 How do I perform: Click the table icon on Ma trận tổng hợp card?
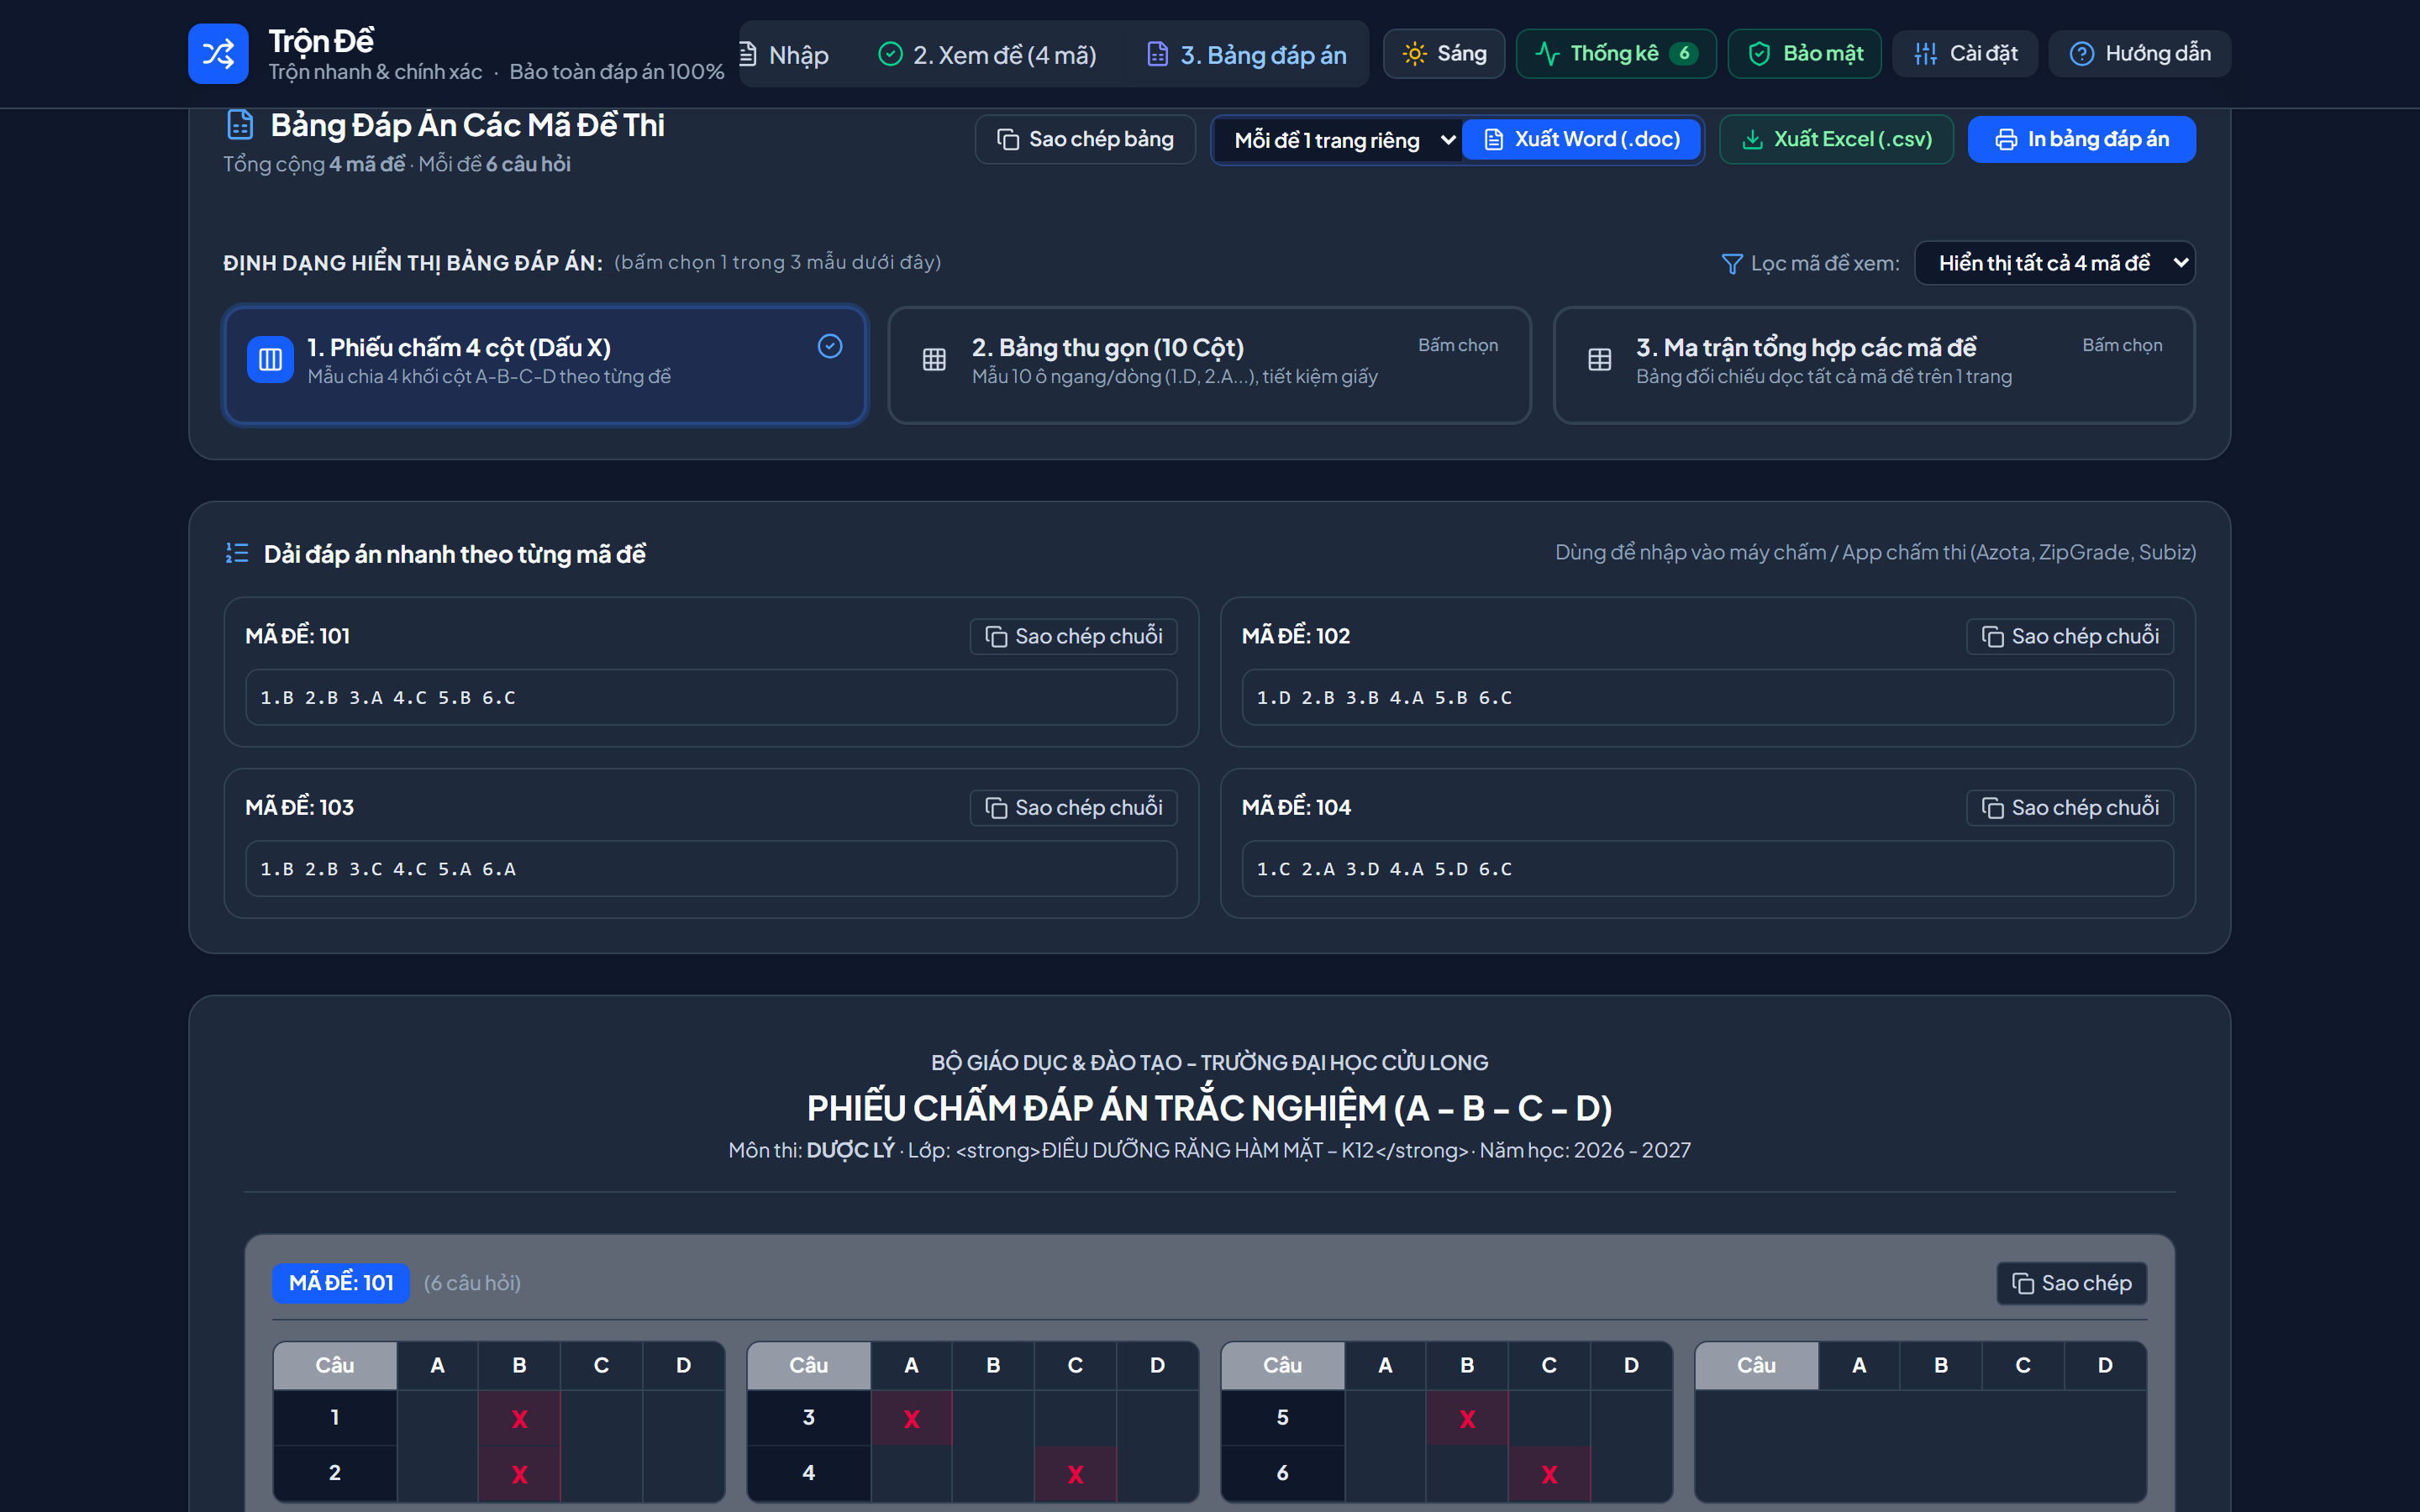(x=1599, y=360)
